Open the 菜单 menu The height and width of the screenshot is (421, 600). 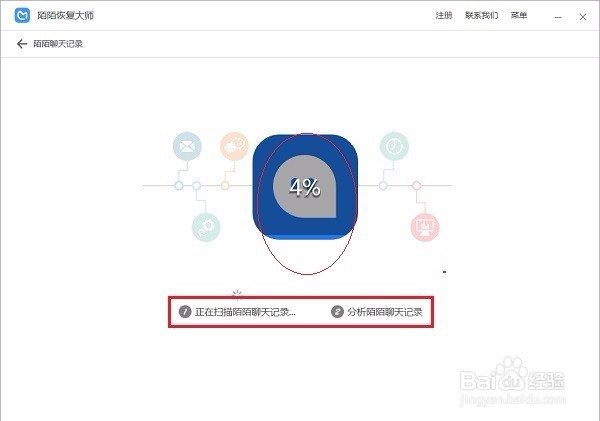tap(519, 15)
